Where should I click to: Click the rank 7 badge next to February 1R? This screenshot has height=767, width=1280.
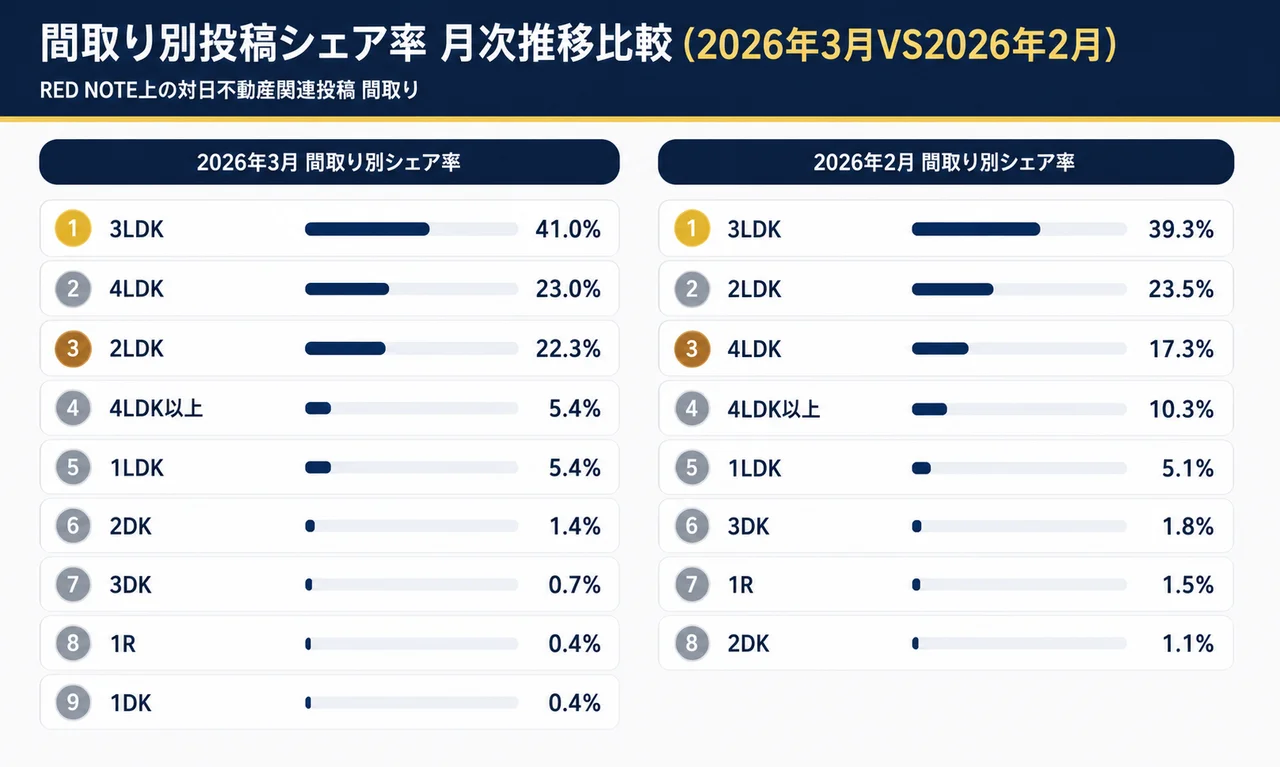coord(692,584)
